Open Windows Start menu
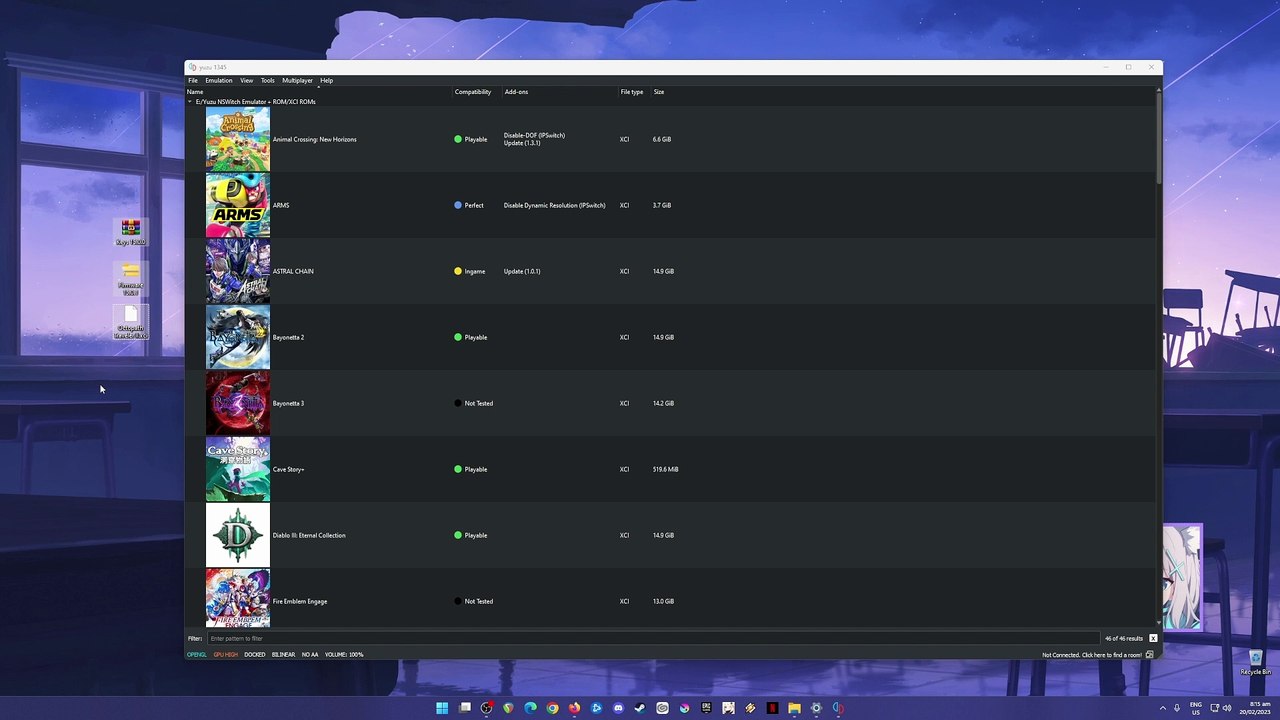The height and width of the screenshot is (720, 1280). [x=442, y=708]
